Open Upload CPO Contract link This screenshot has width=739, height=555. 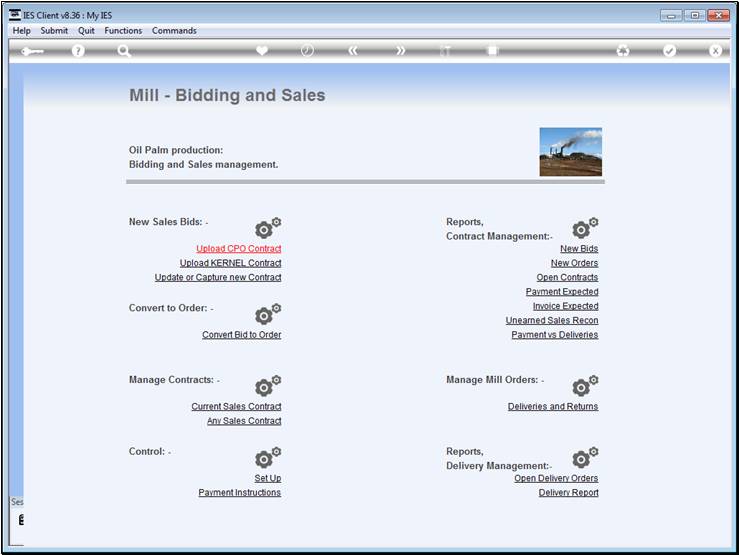(238, 249)
